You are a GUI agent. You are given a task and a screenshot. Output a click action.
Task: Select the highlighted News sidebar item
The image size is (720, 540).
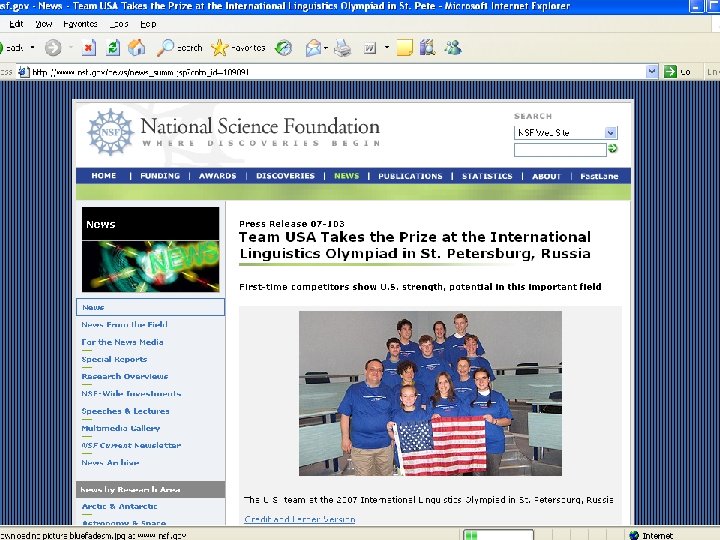pyautogui.click(x=150, y=307)
